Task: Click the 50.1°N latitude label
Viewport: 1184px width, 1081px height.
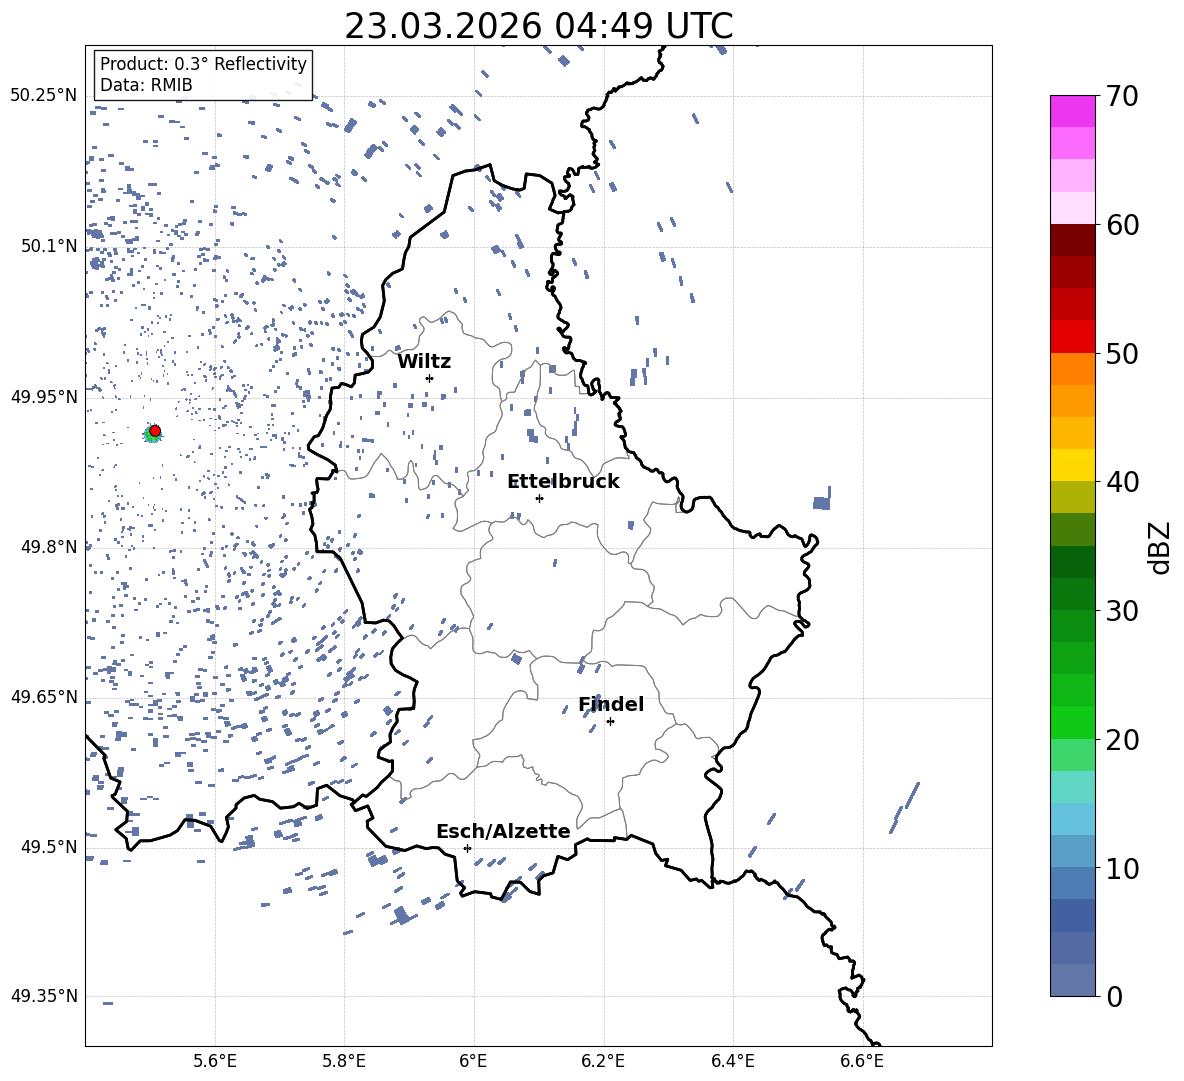Action: [x=49, y=246]
